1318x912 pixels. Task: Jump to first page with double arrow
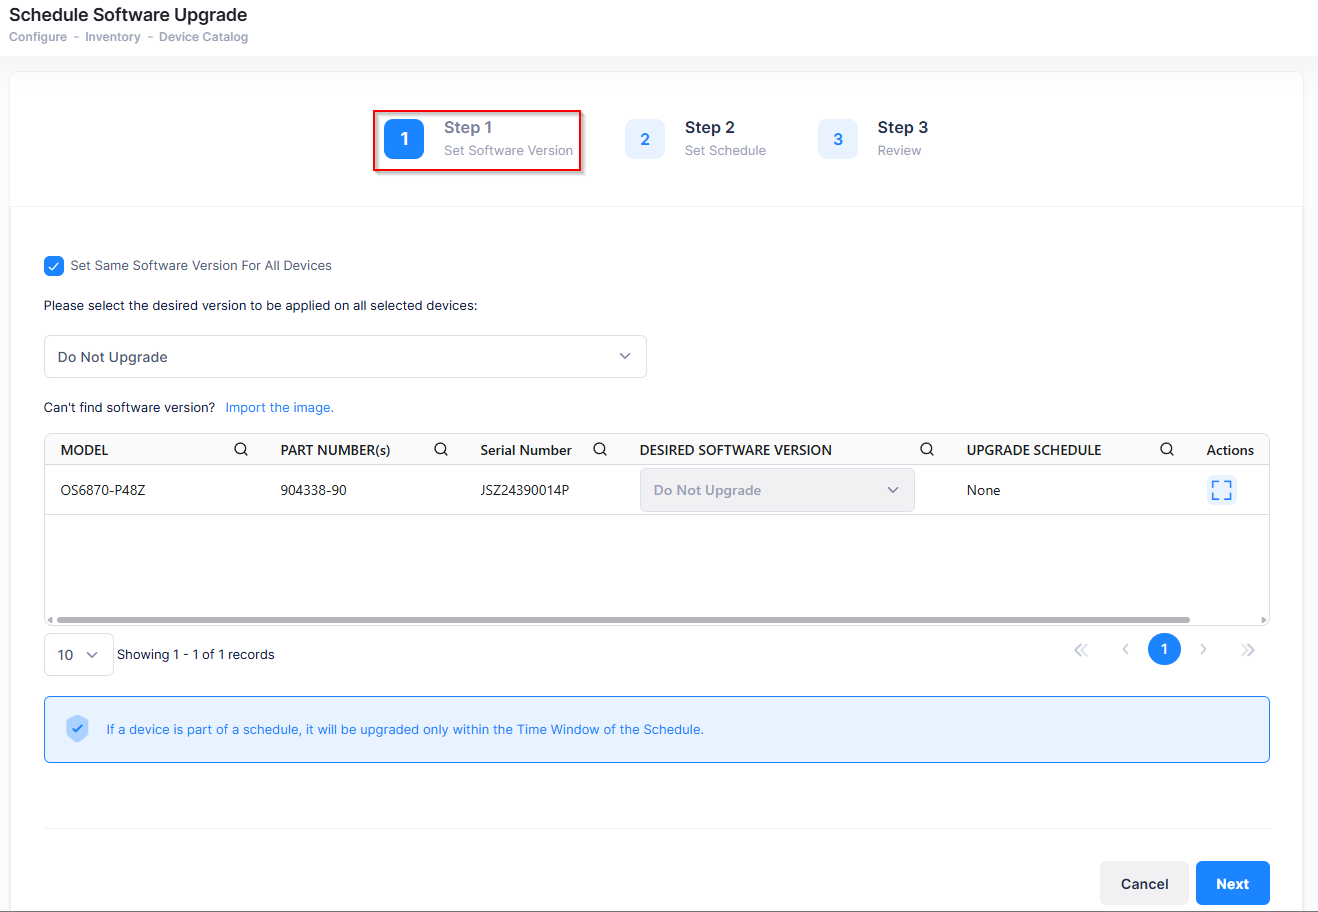tap(1081, 650)
